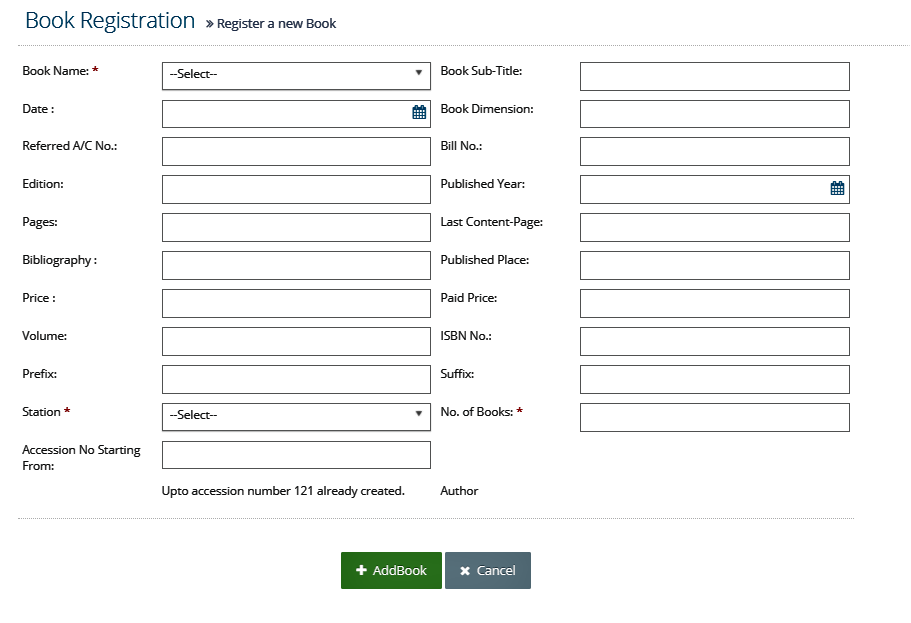Select the 'Paid Price:' label
The image size is (911, 623).
pyautogui.click(x=469, y=298)
